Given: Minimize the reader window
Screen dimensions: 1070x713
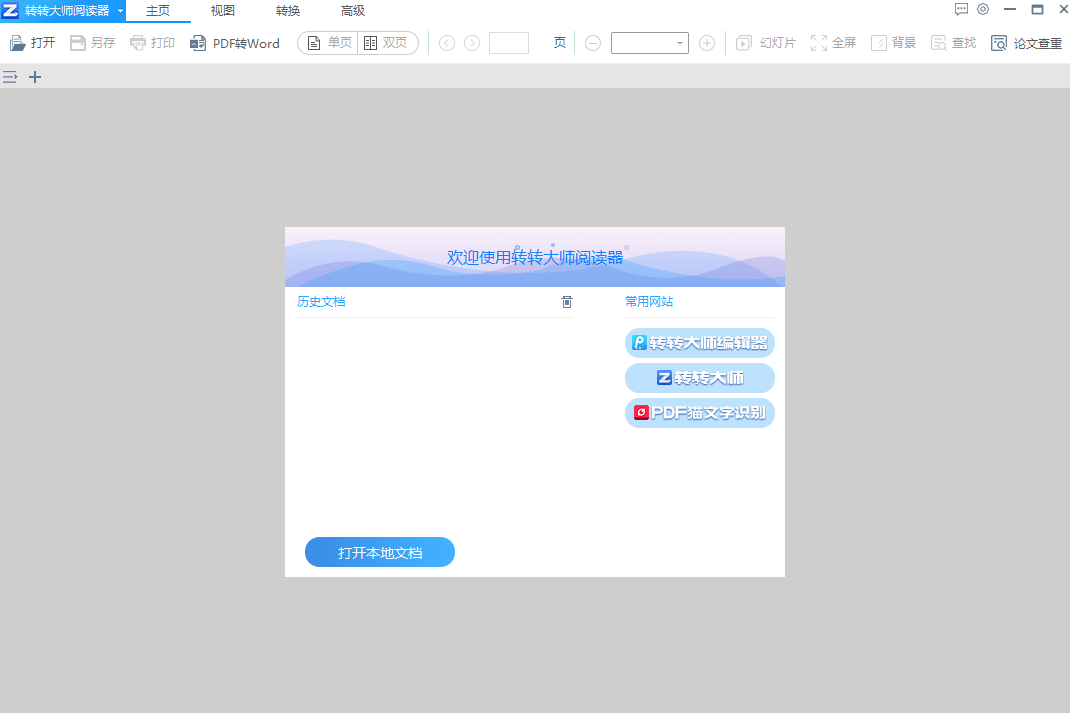Looking at the screenshot, I should pyautogui.click(x=1010, y=10).
